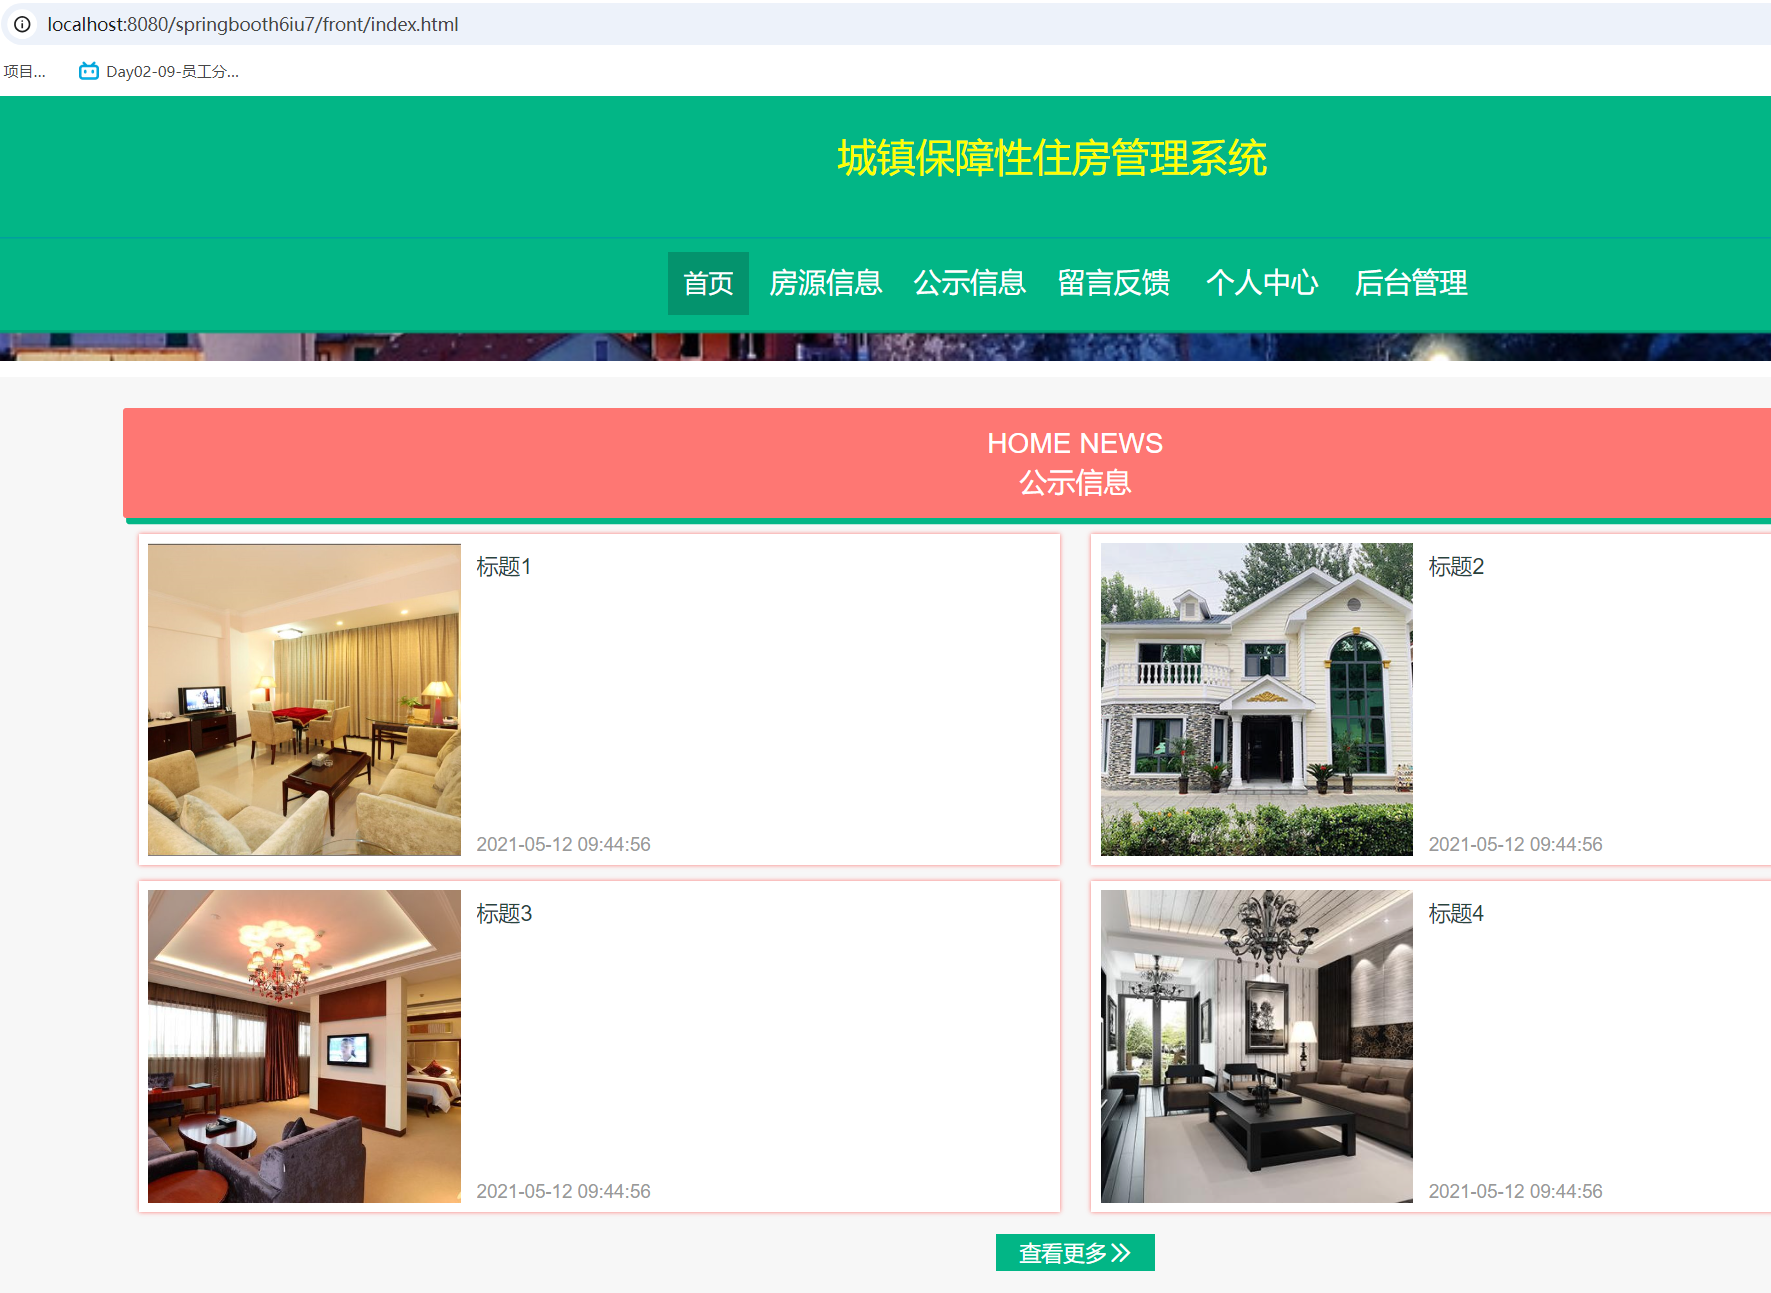
Task: Click the 查看更多 button
Action: pos(1075,1252)
